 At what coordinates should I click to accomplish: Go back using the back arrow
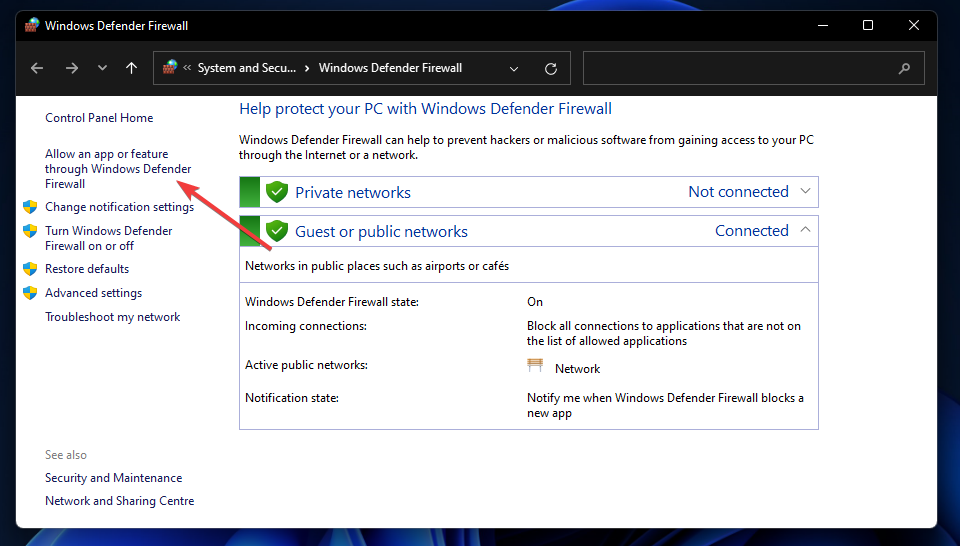pyautogui.click(x=37, y=68)
